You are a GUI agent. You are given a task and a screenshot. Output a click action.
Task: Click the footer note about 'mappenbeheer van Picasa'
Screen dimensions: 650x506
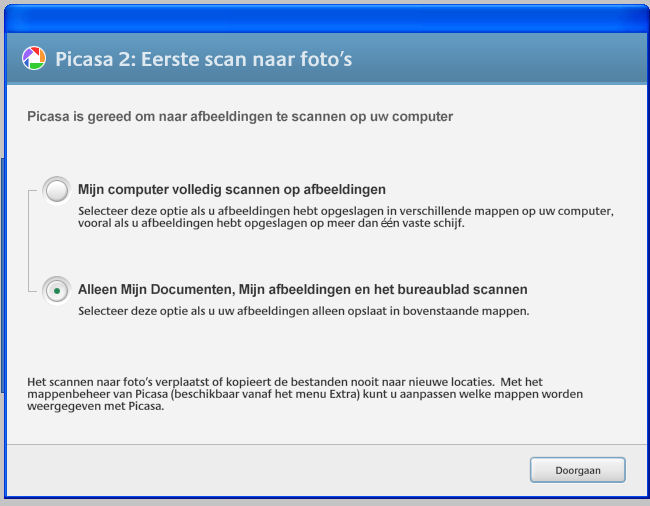(x=305, y=394)
